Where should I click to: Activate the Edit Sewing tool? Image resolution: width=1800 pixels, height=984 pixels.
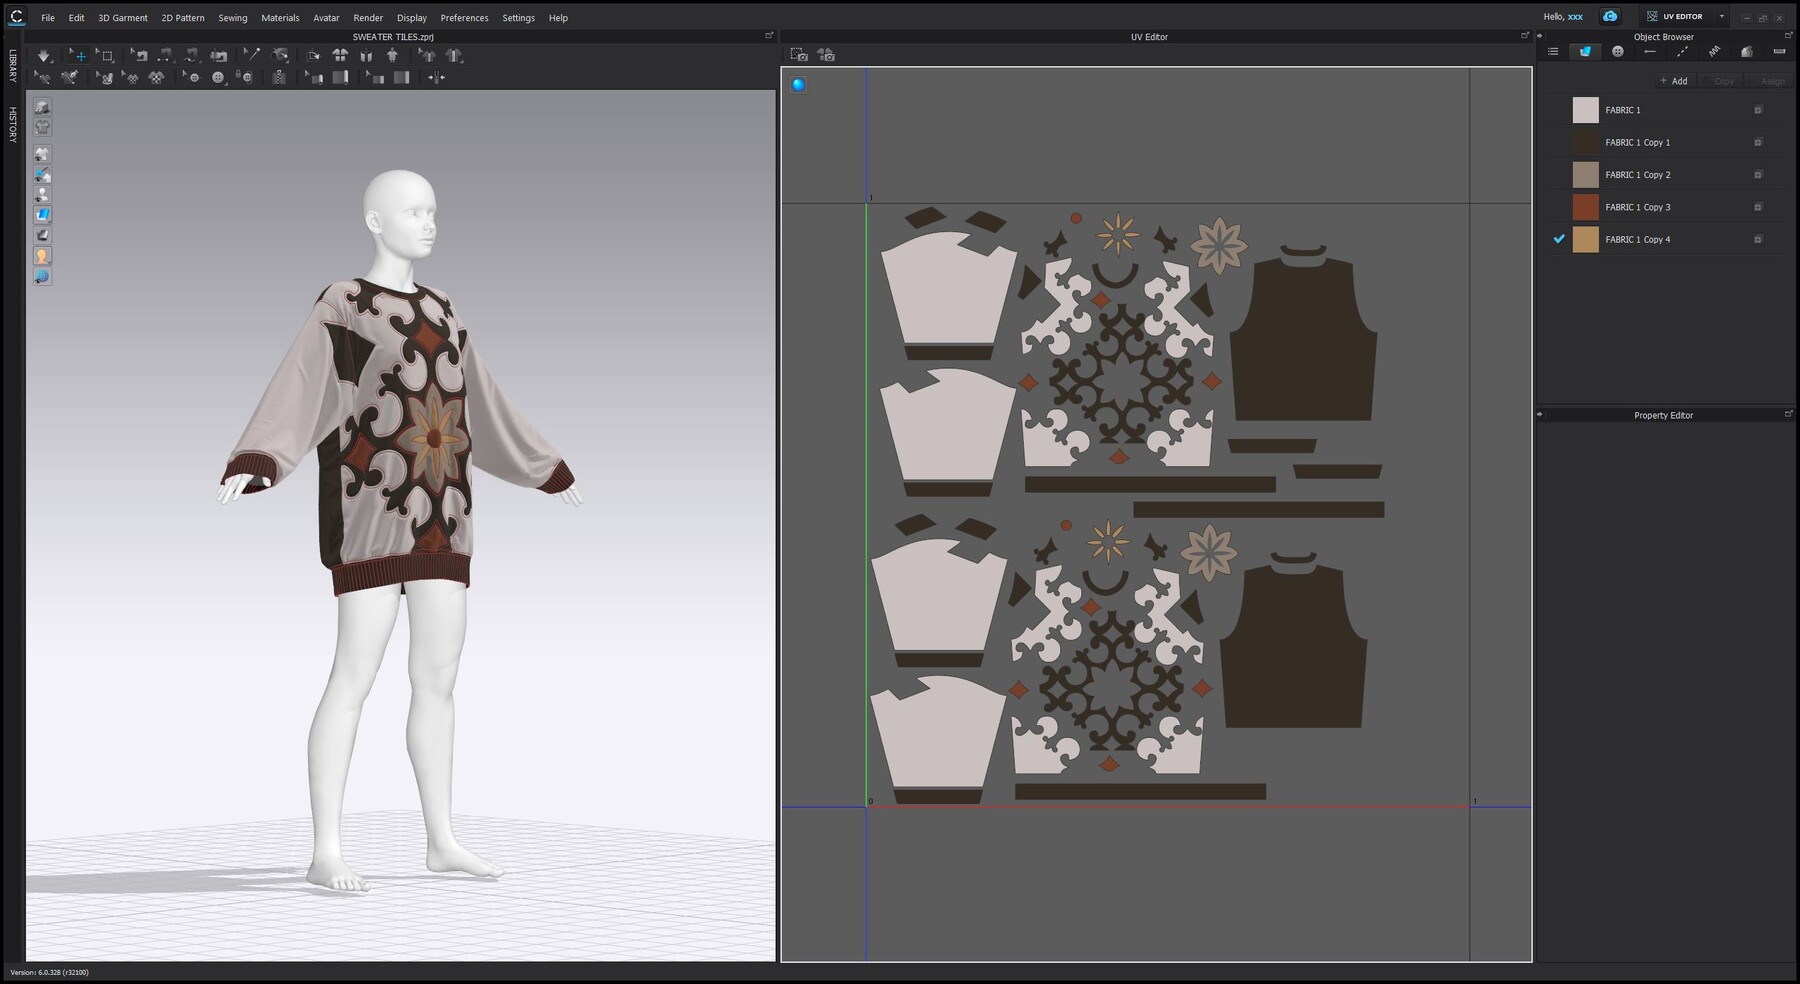[140, 56]
